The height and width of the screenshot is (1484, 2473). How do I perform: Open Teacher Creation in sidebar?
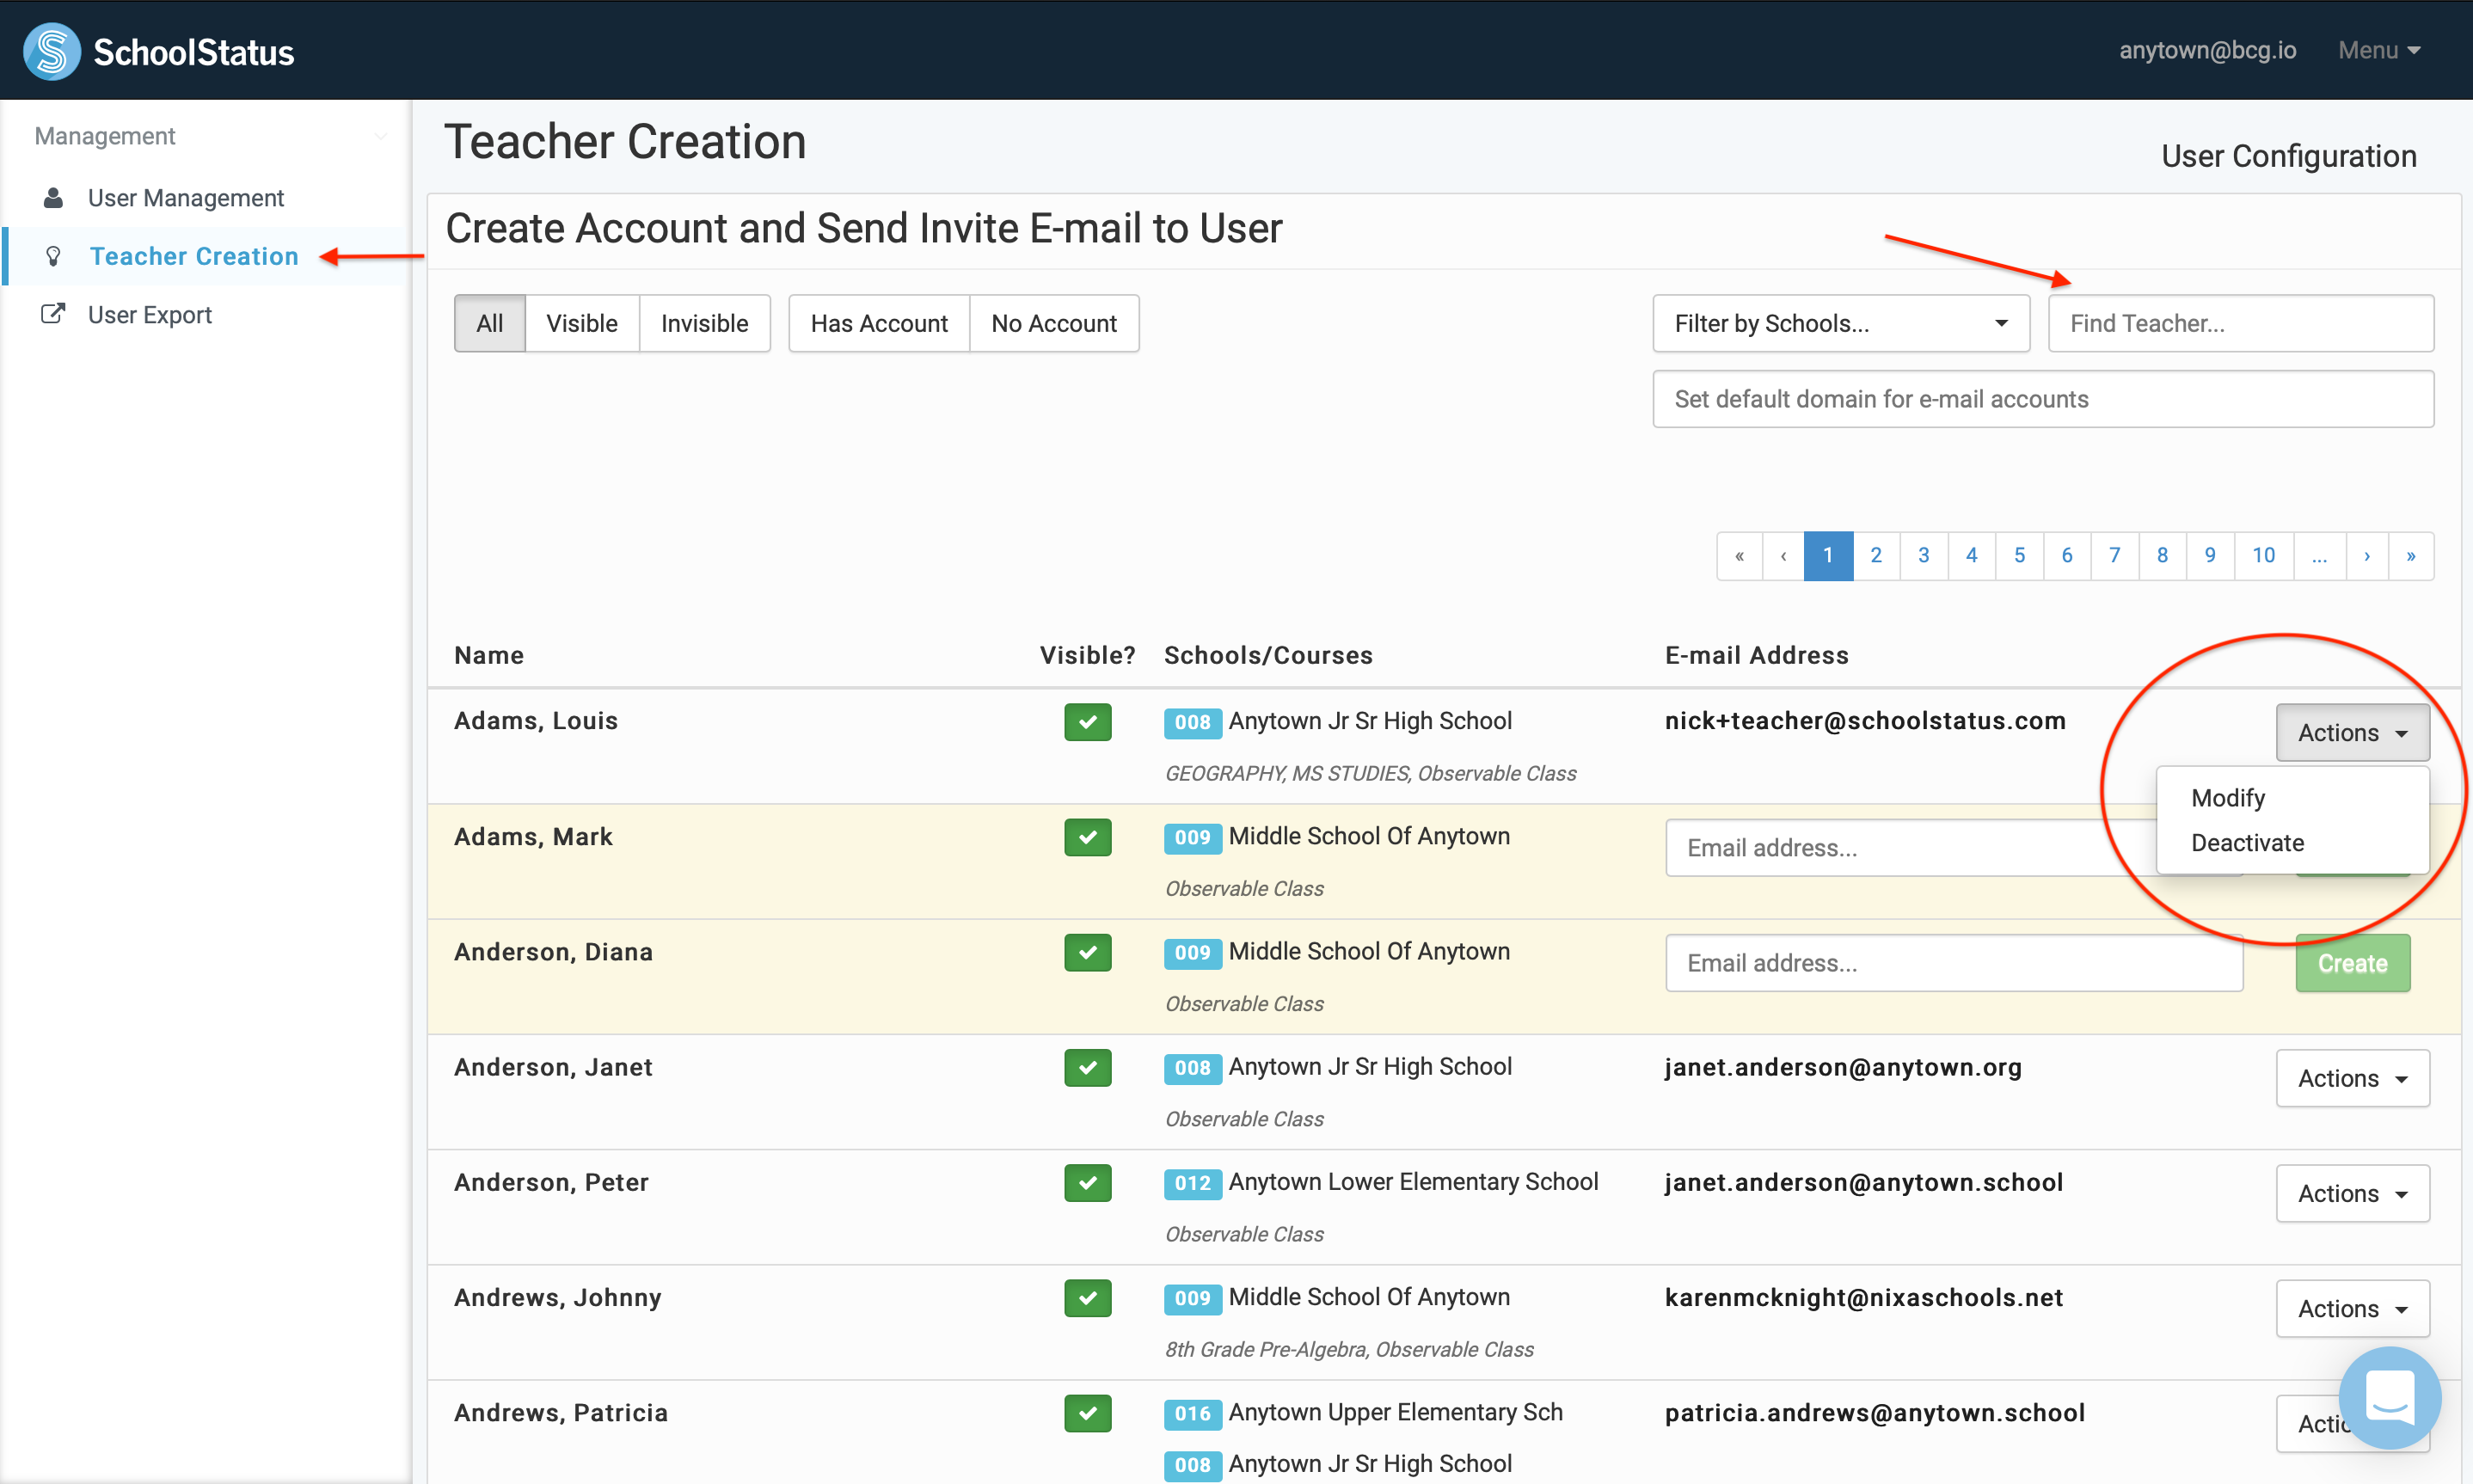coord(194,257)
